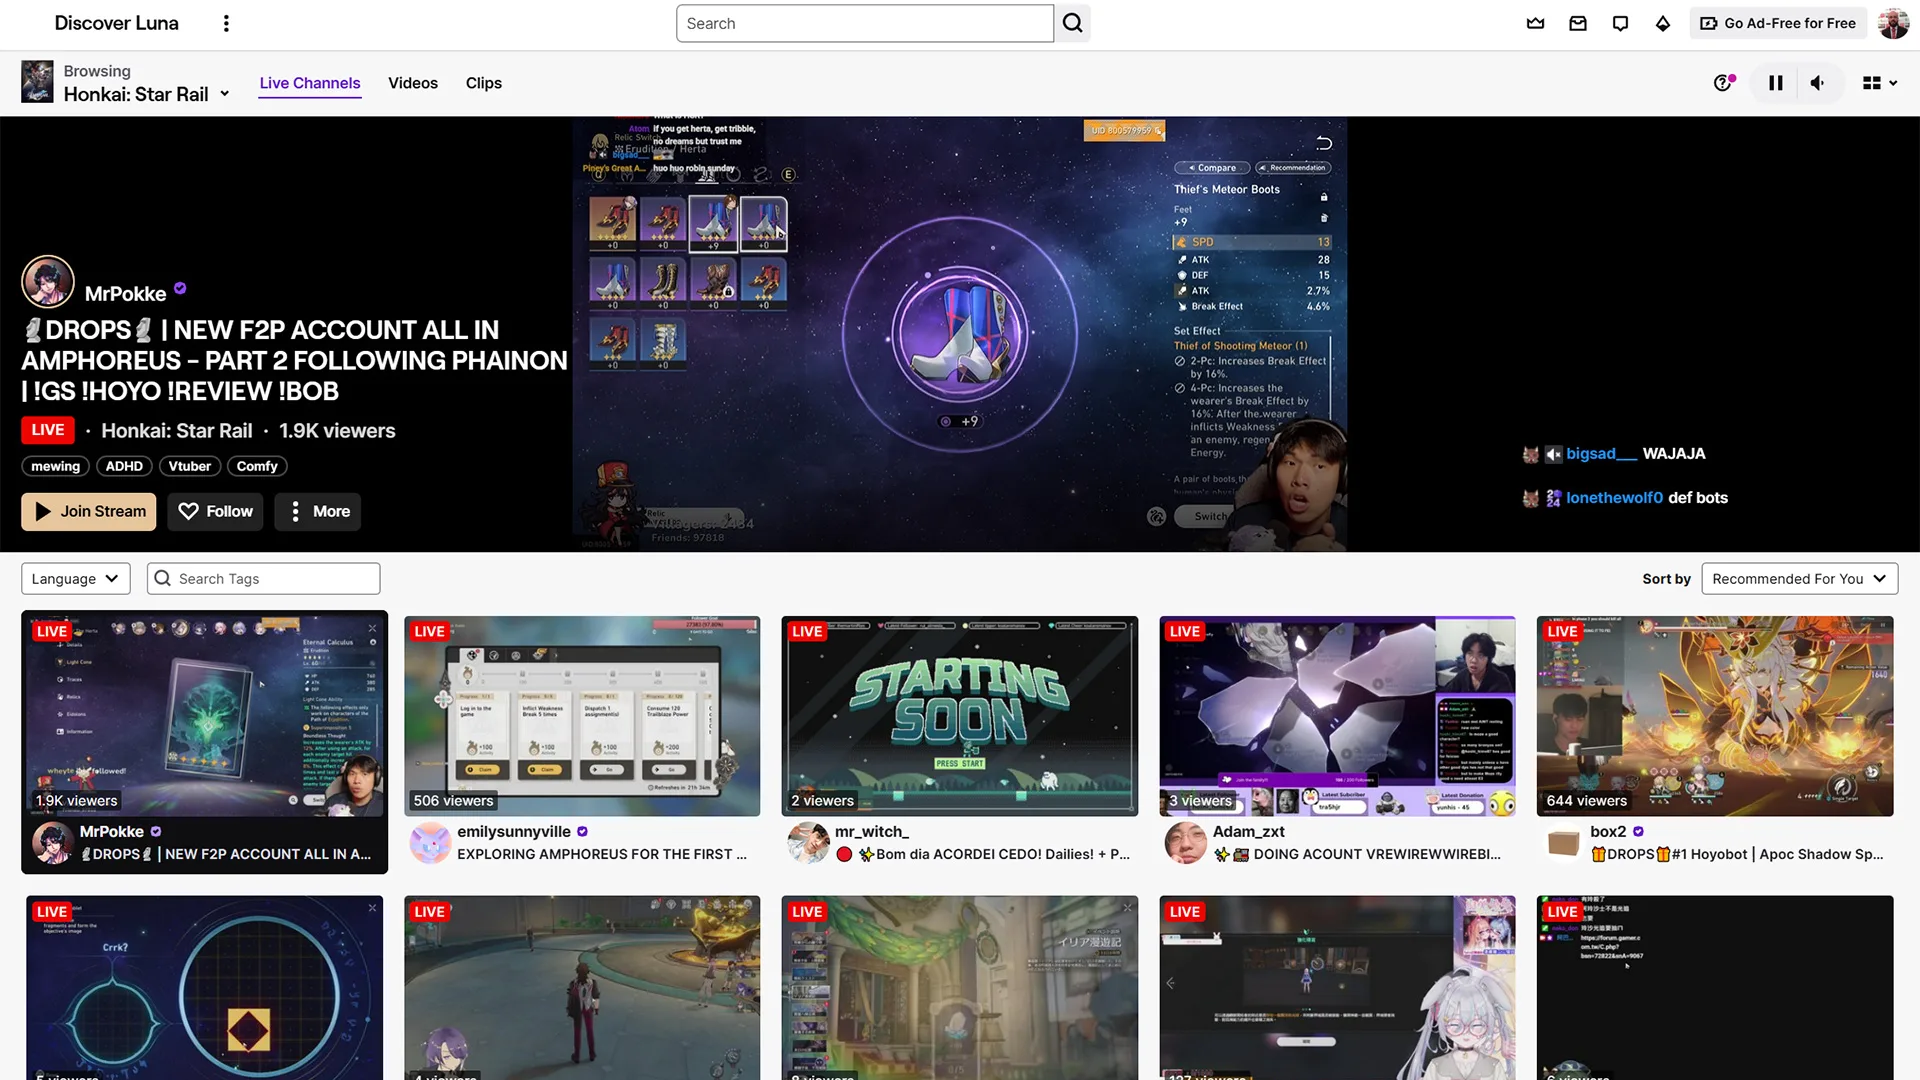
Task: Focus the top Search field
Action: click(865, 23)
